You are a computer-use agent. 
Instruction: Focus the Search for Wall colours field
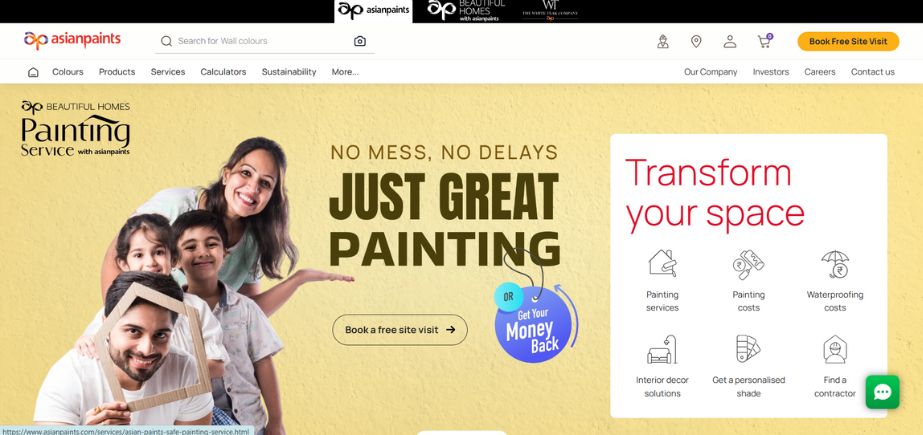(x=264, y=41)
